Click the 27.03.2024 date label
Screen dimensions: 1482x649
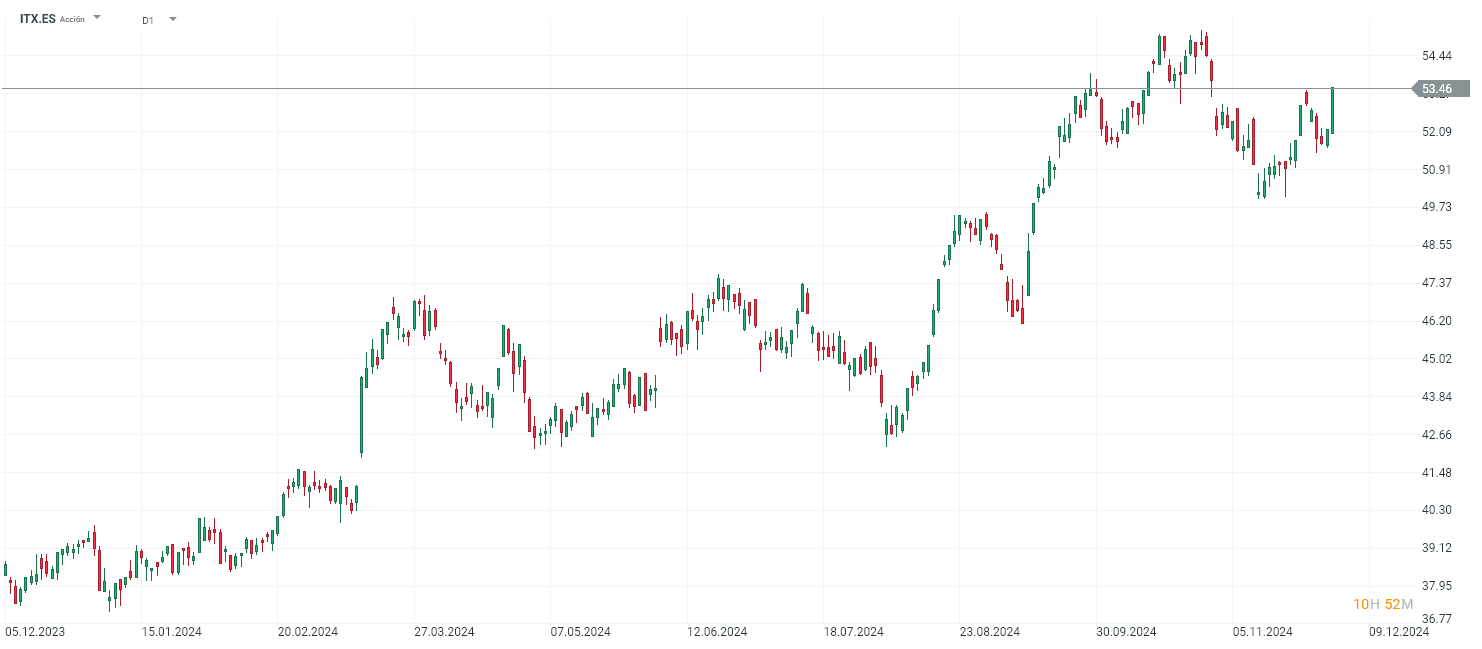click(x=444, y=632)
